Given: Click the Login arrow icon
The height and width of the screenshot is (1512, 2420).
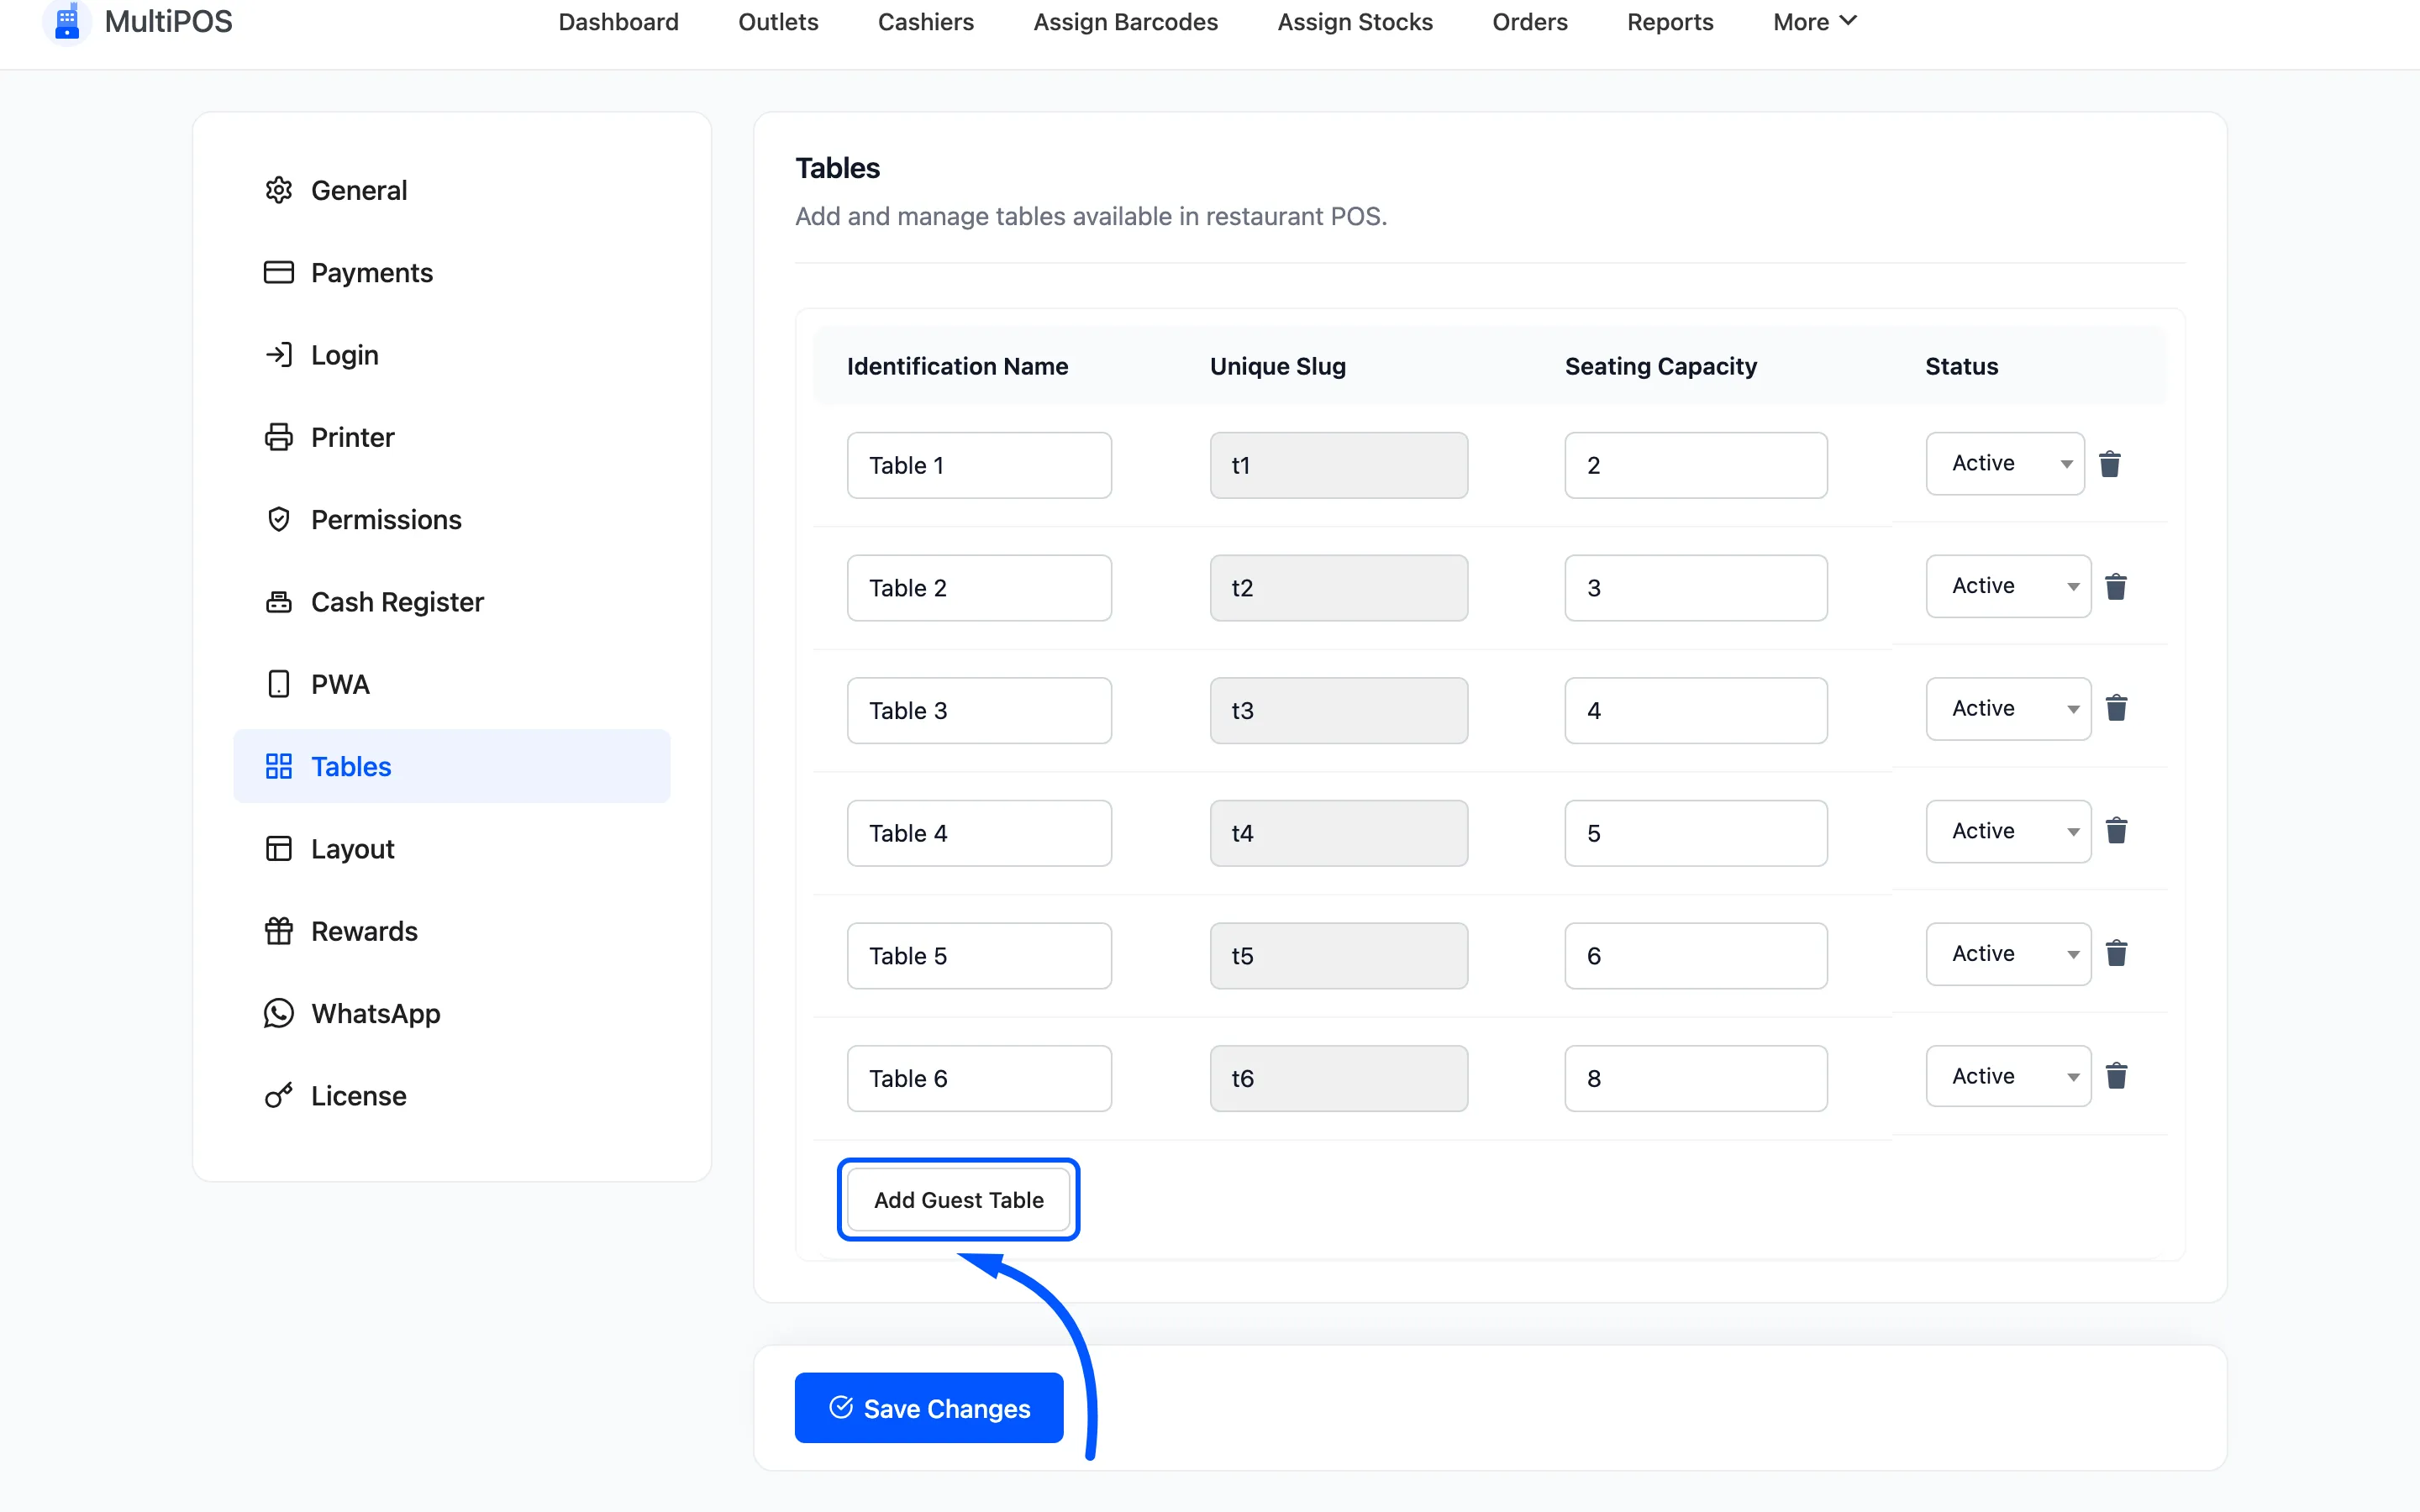Looking at the screenshot, I should 279,355.
